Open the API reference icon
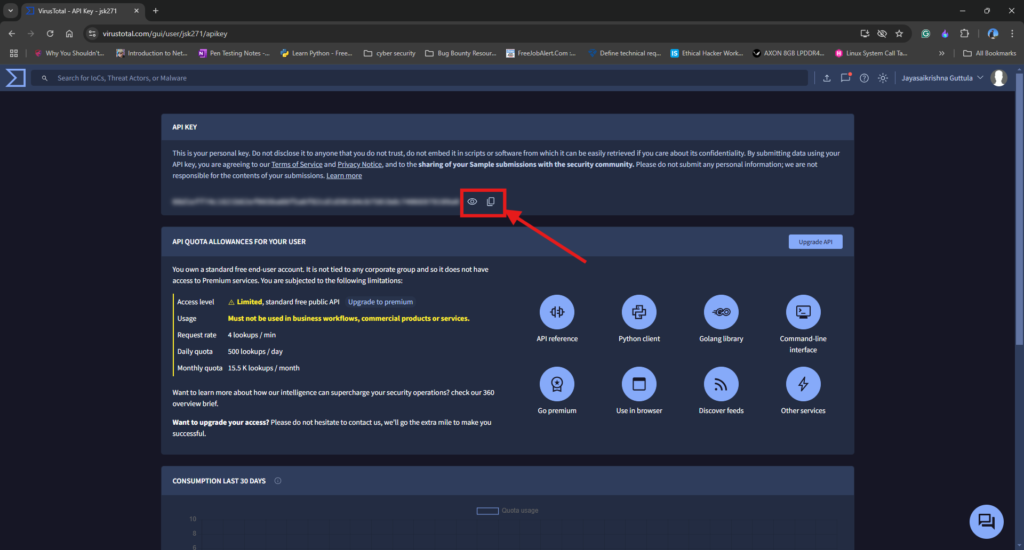The image size is (1024, 550). [x=557, y=312]
